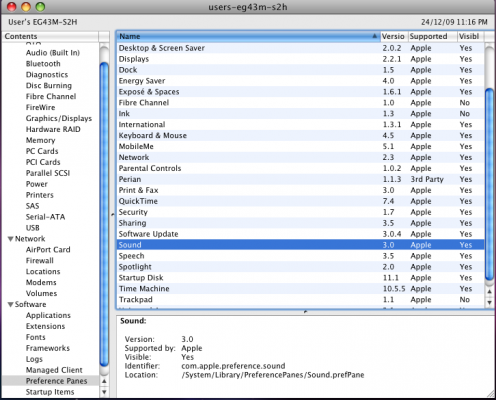
Task: Select the QuickTime row
Action: point(300,201)
